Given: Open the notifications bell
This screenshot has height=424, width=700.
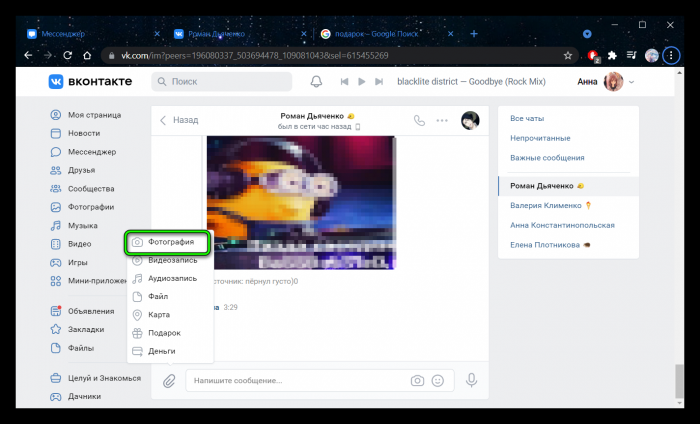Looking at the screenshot, I should [317, 82].
